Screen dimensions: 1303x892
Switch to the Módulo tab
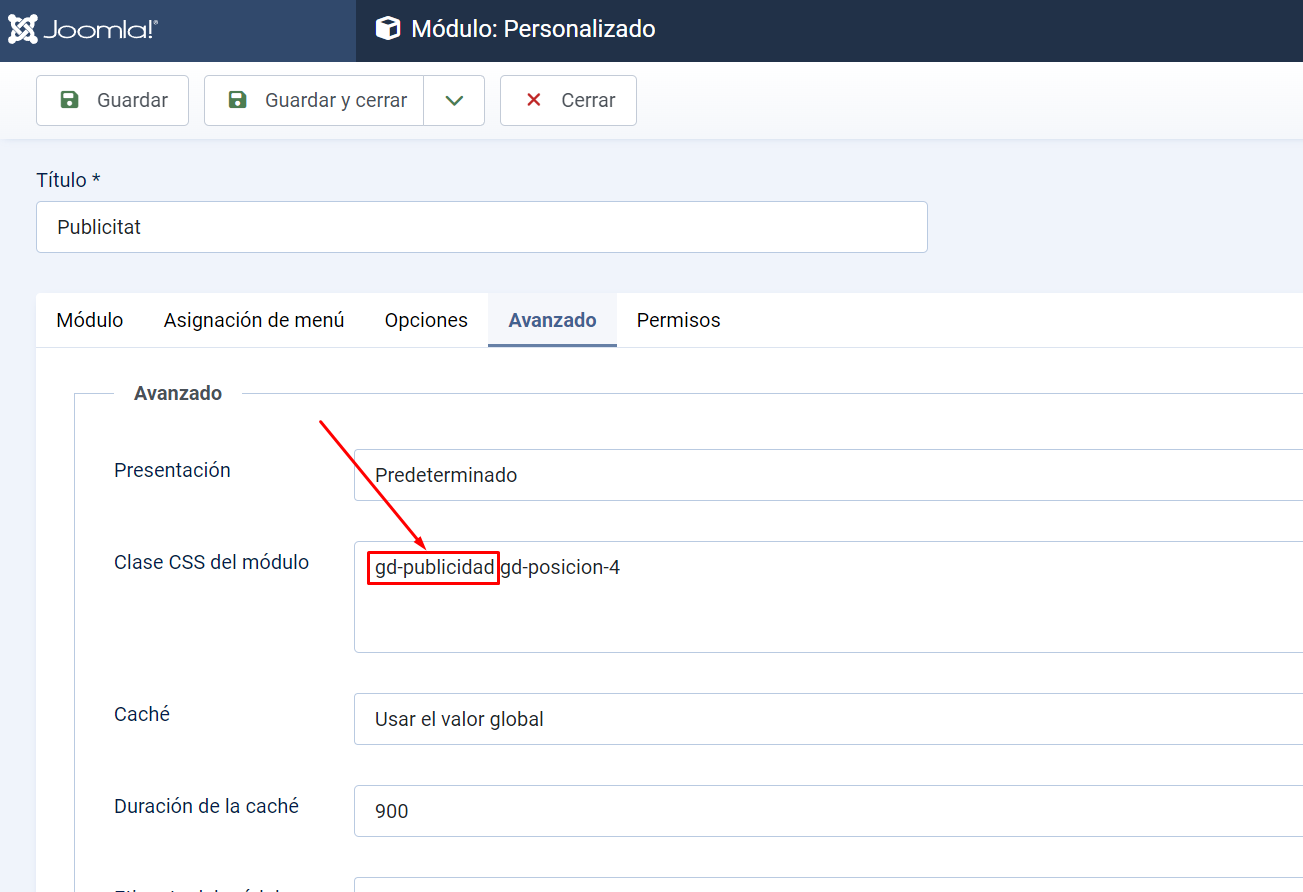(x=90, y=320)
